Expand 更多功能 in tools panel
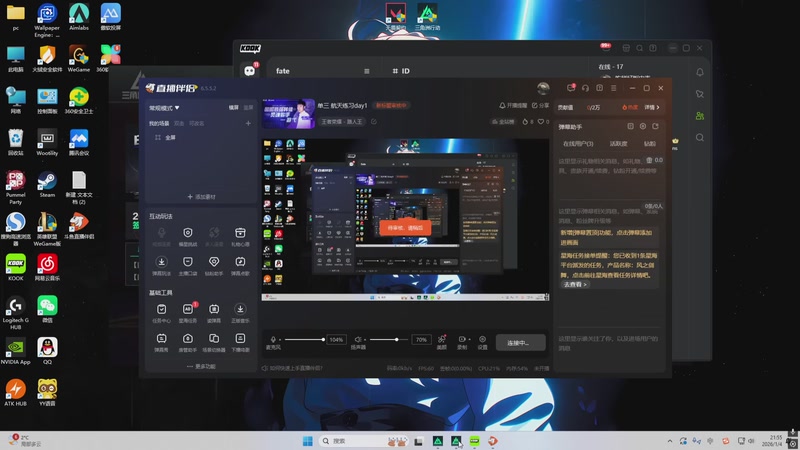 pyautogui.click(x=201, y=366)
